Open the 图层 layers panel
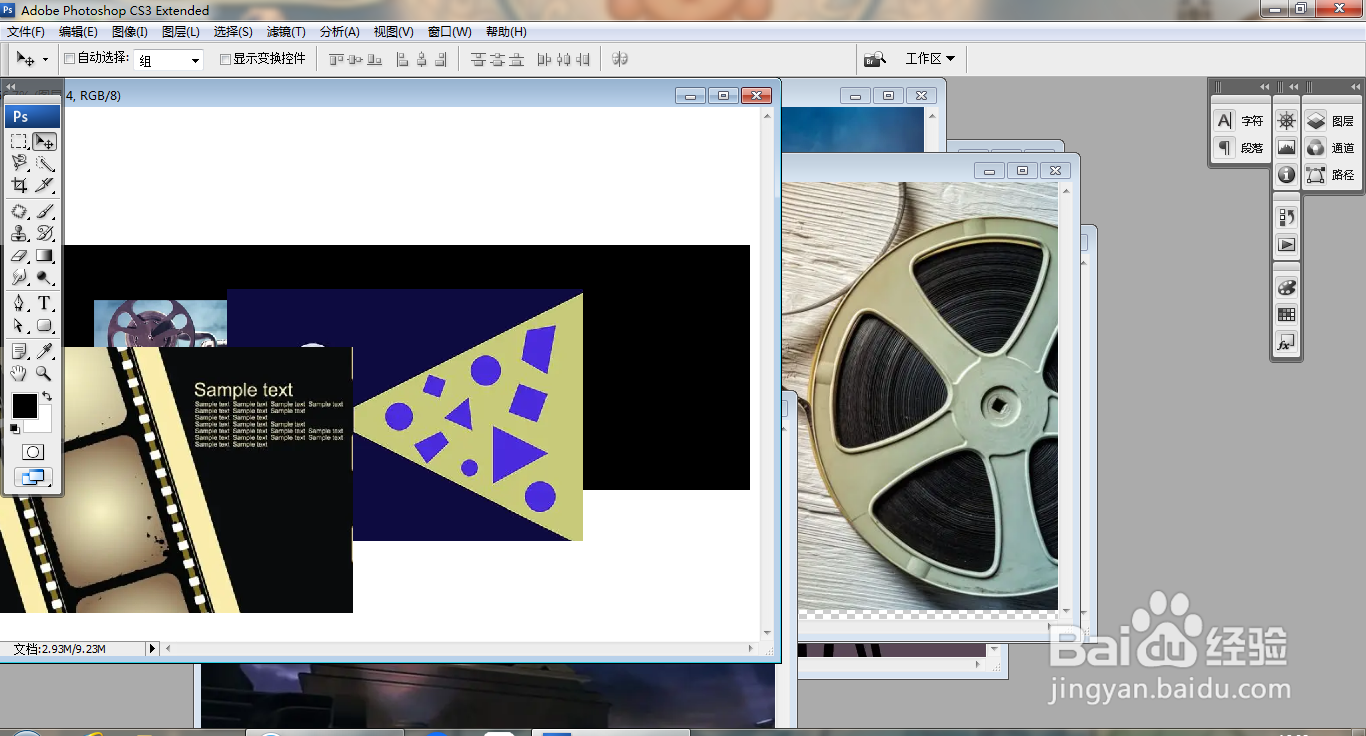This screenshot has width=1366, height=736. (1331, 121)
